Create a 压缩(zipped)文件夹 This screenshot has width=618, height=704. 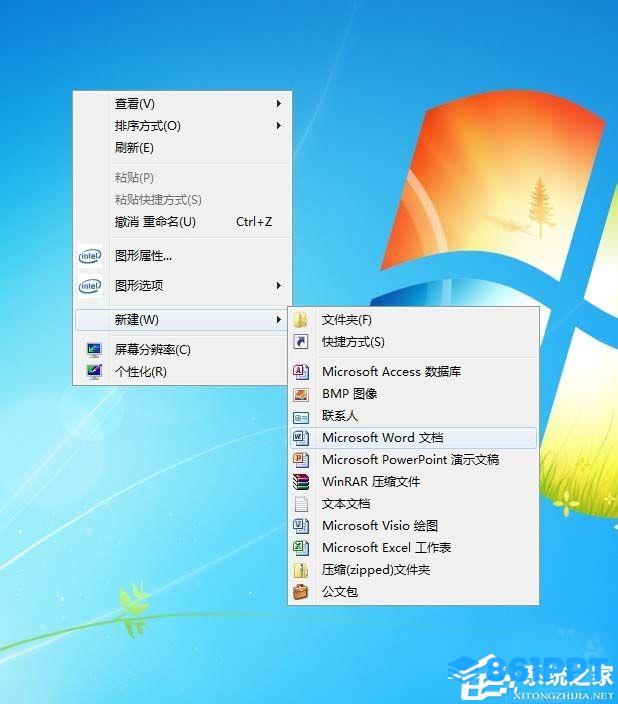pyautogui.click(x=413, y=570)
